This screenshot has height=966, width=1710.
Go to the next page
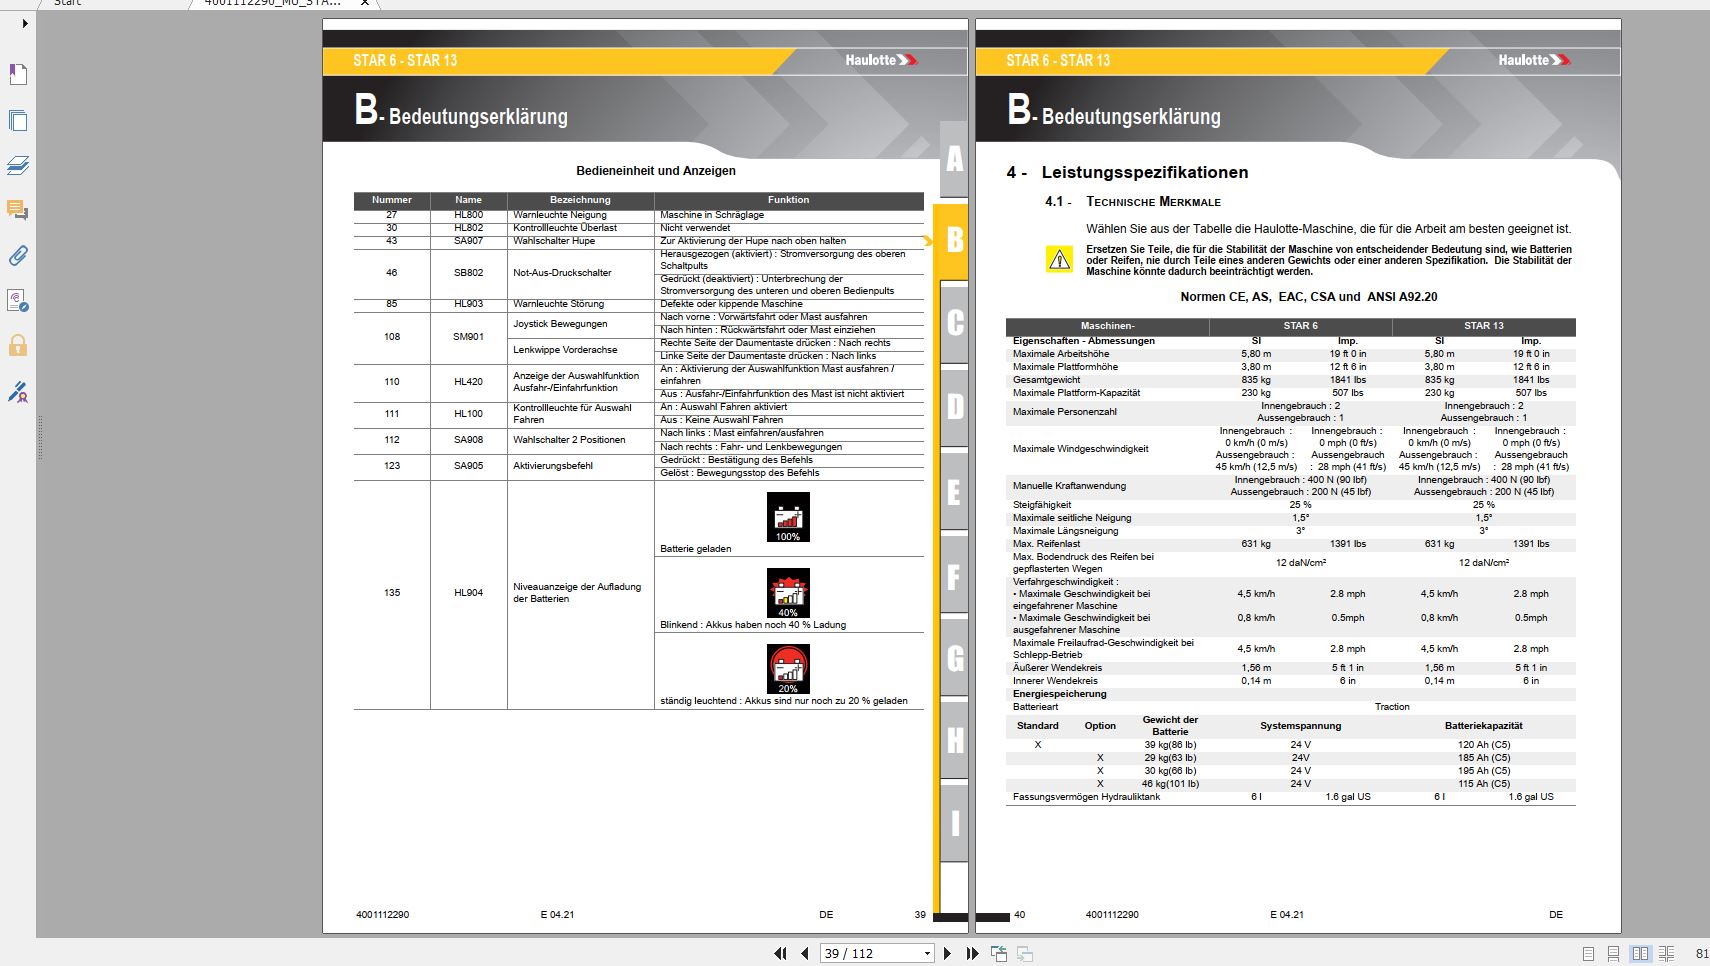pos(947,953)
